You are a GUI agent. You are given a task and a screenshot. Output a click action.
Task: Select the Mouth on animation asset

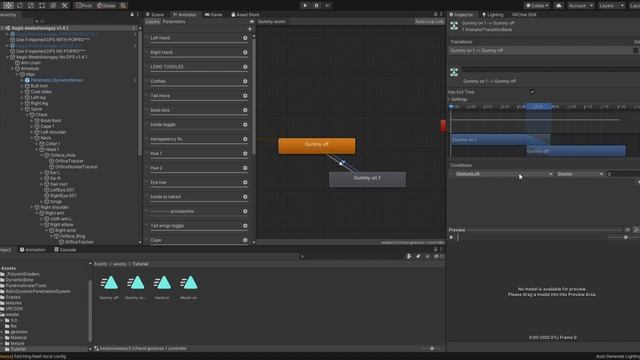click(x=188, y=287)
